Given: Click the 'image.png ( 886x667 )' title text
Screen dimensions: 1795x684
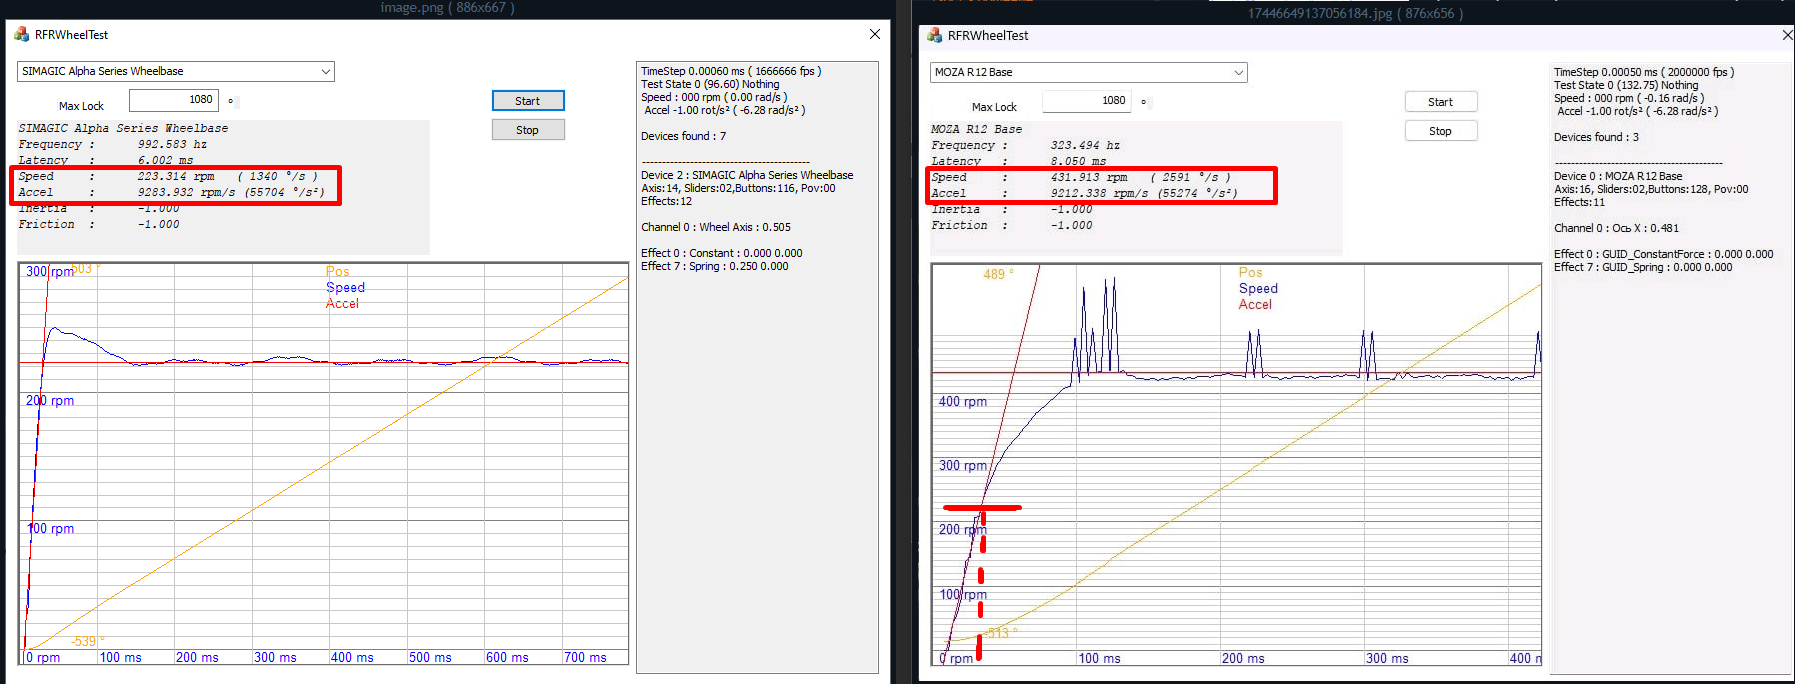Looking at the screenshot, I should [x=448, y=7].
